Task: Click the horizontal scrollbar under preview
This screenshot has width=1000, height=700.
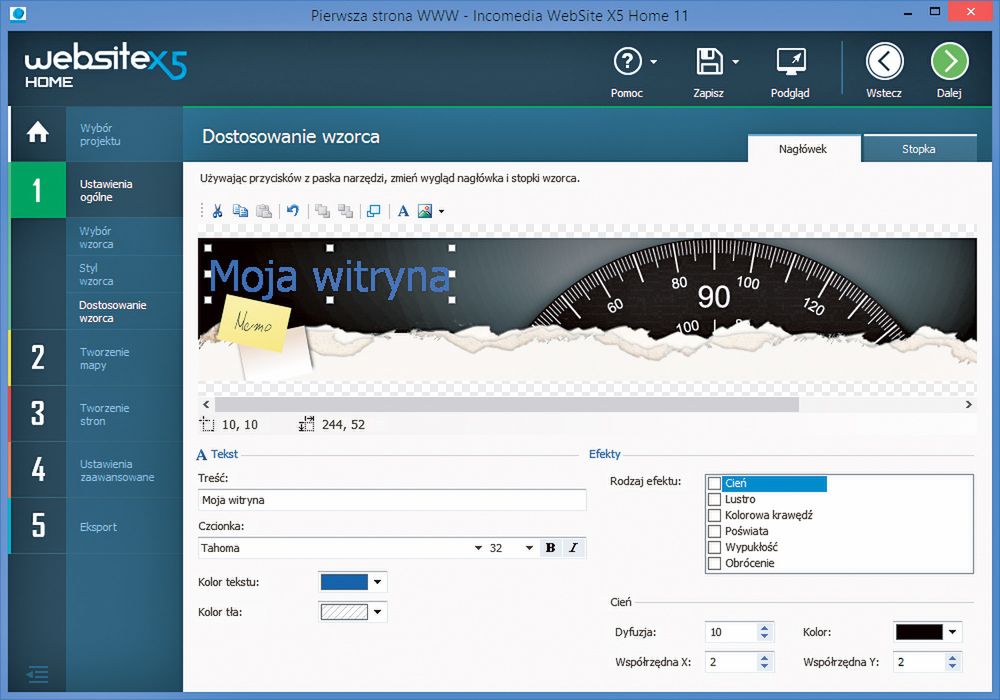Action: [506, 404]
